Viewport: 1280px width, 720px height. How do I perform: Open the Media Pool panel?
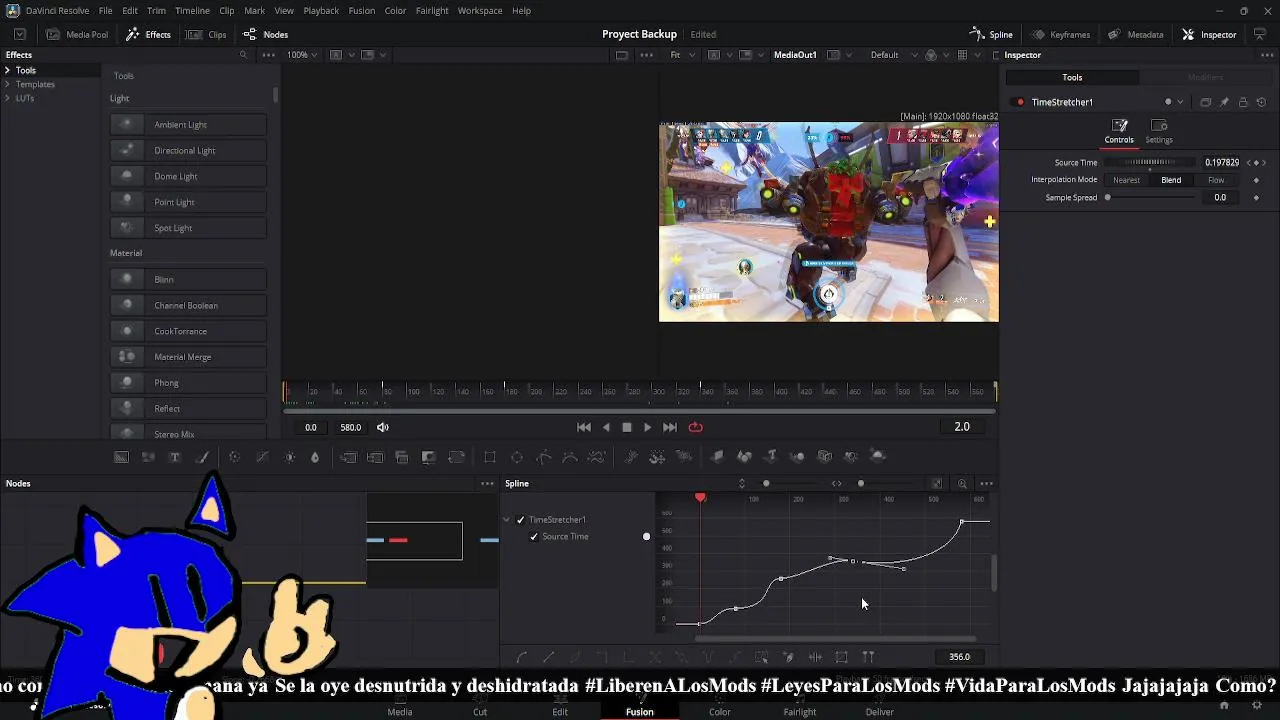pyautogui.click(x=77, y=34)
